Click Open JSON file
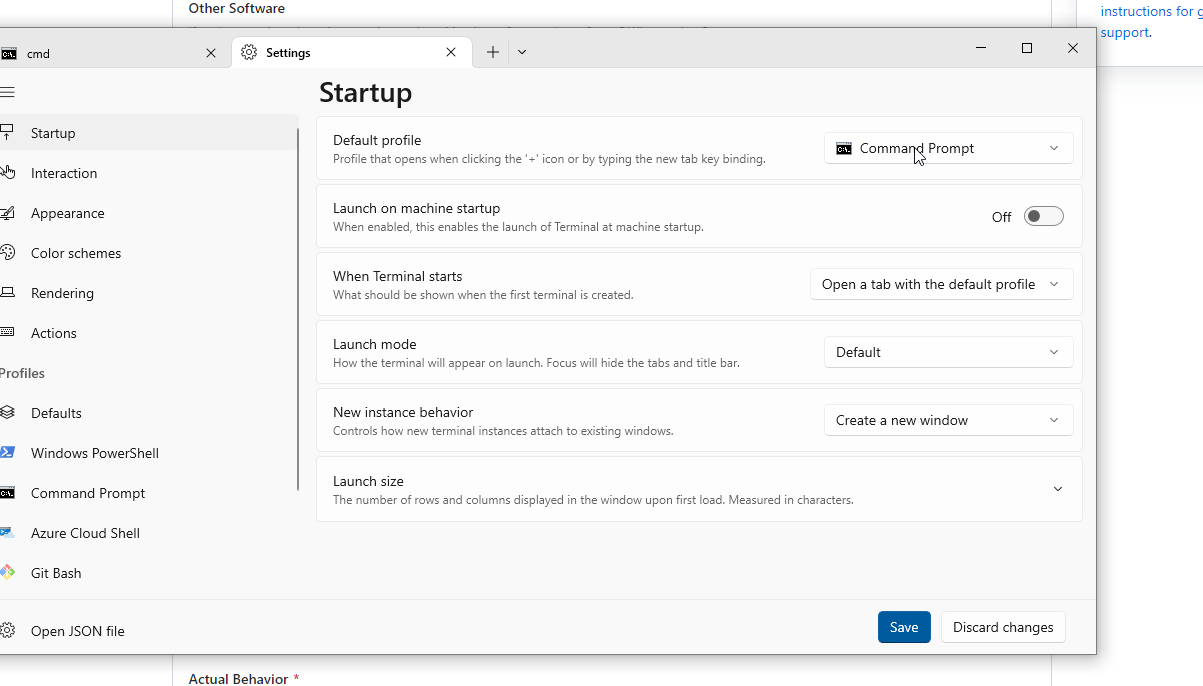1203x686 pixels. (x=149, y=631)
